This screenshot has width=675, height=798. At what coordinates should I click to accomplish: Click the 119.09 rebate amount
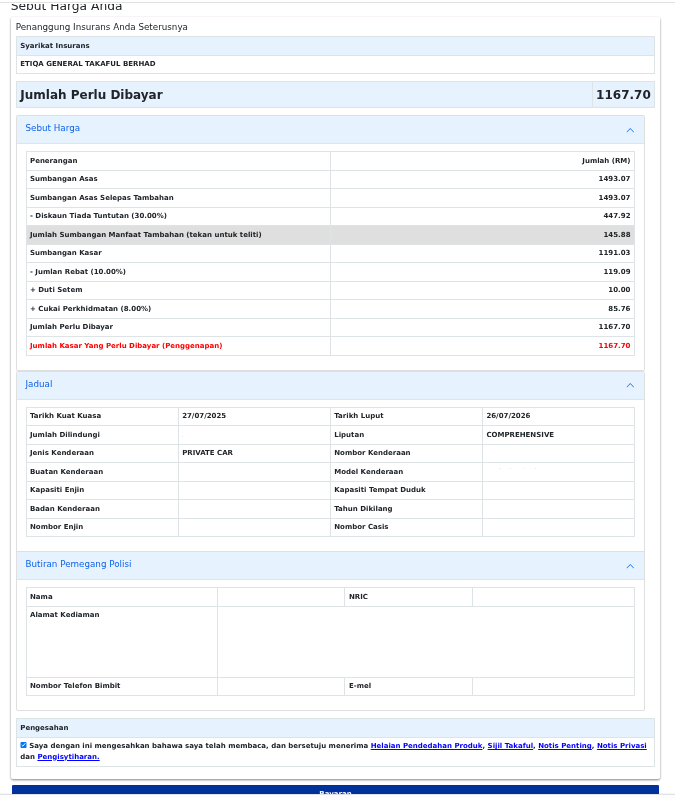coord(616,272)
